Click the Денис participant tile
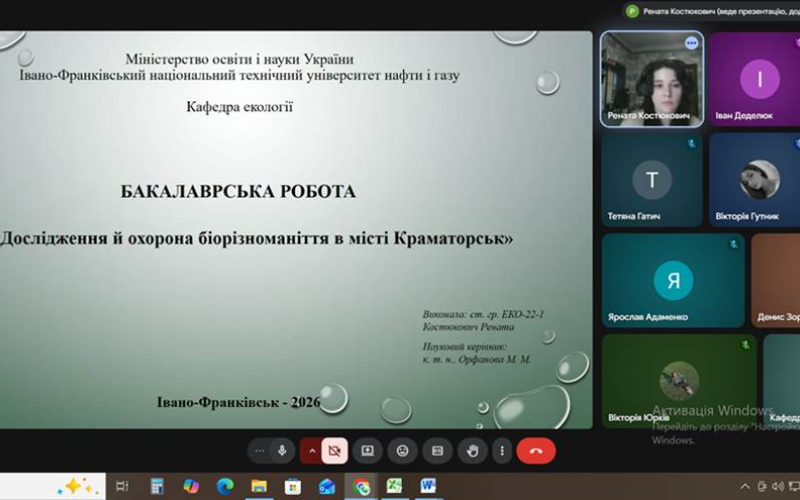The image size is (800, 500). click(776, 280)
